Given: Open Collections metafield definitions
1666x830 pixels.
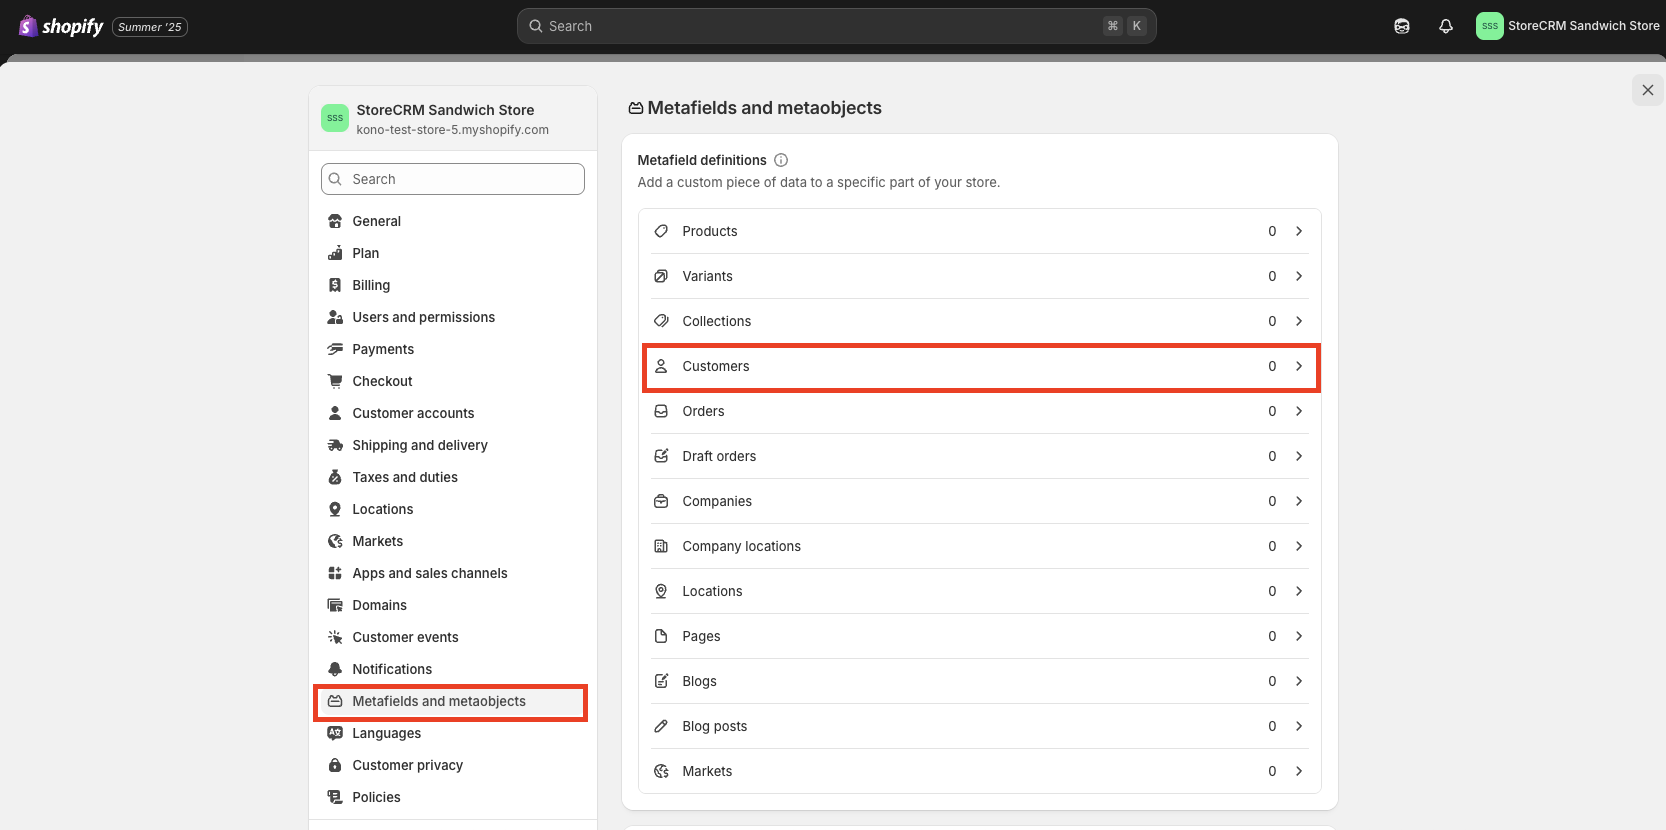Looking at the screenshot, I should coord(980,321).
